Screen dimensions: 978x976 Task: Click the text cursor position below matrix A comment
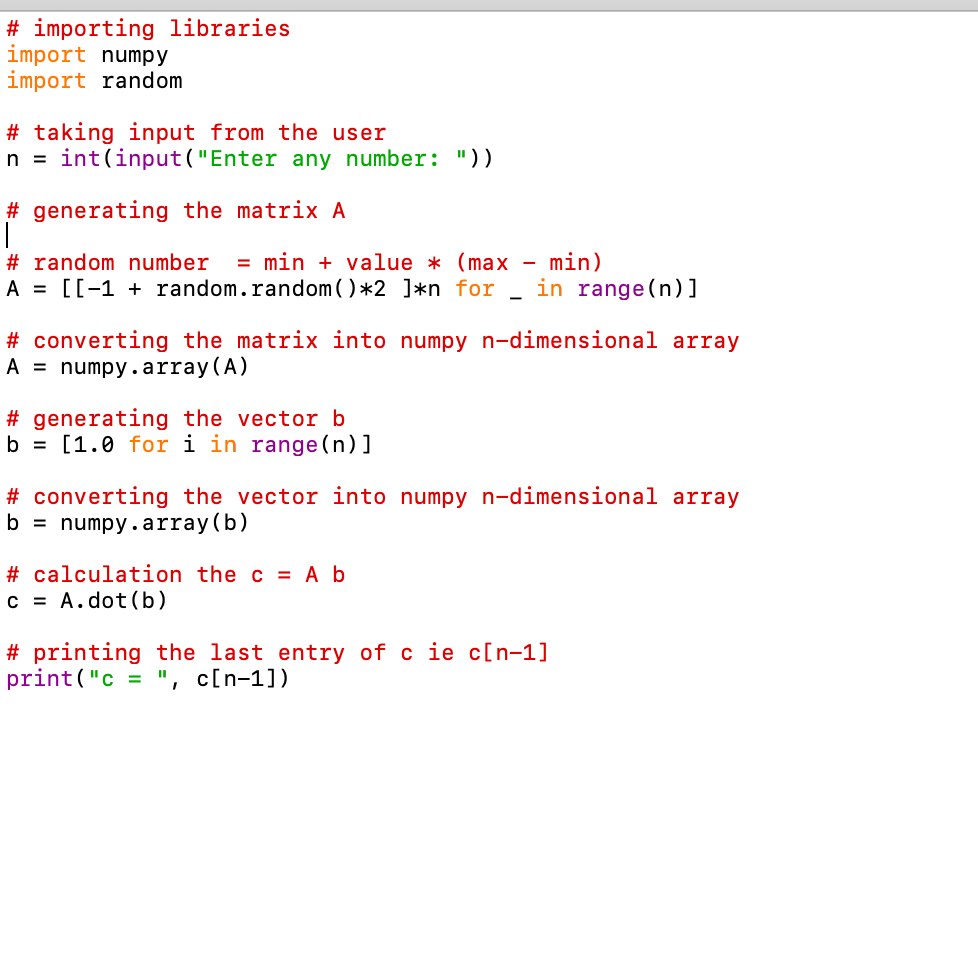point(8,235)
